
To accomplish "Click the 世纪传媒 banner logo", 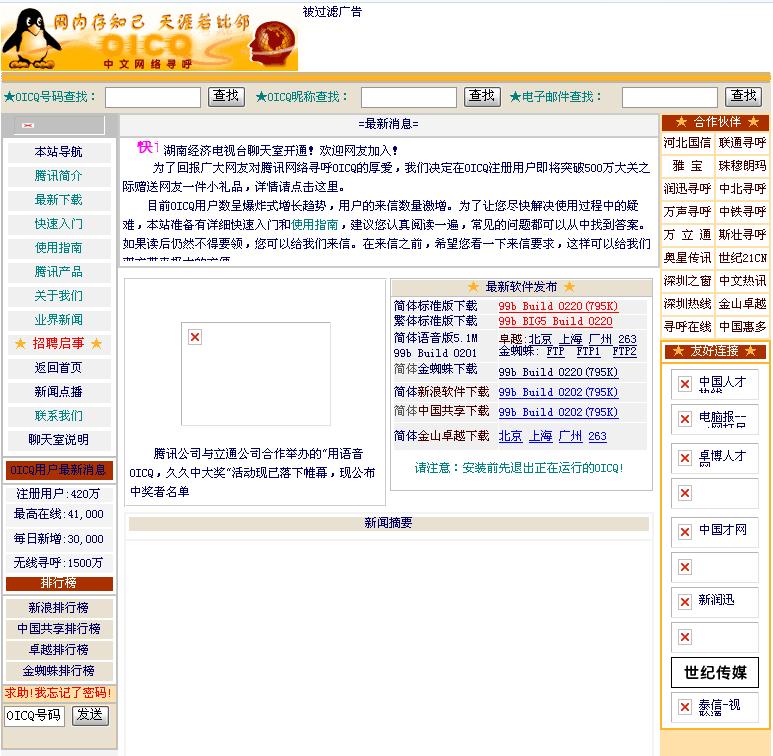I will 715,673.
